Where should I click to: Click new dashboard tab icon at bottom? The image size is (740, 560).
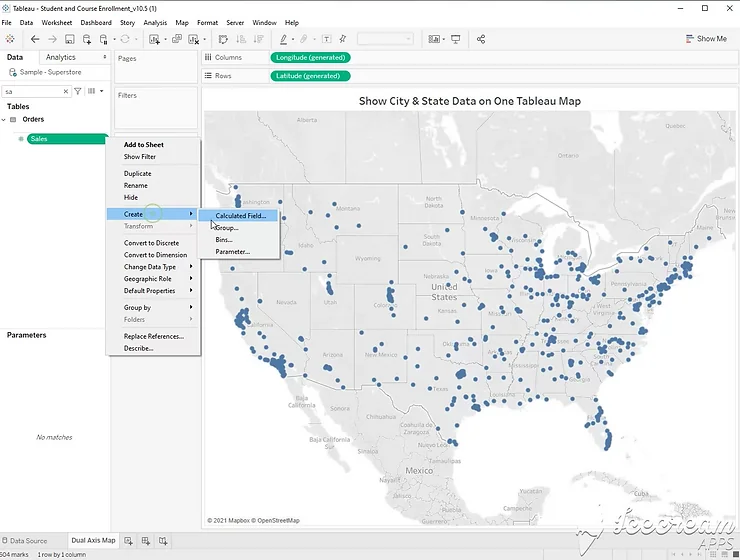tap(146, 541)
